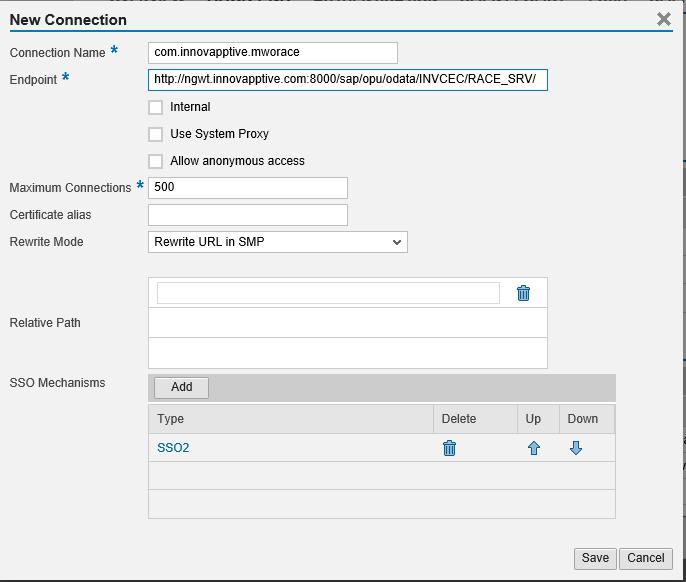Image resolution: width=686 pixels, height=582 pixels.
Task: Click the Connection Name field
Action: click(272, 52)
